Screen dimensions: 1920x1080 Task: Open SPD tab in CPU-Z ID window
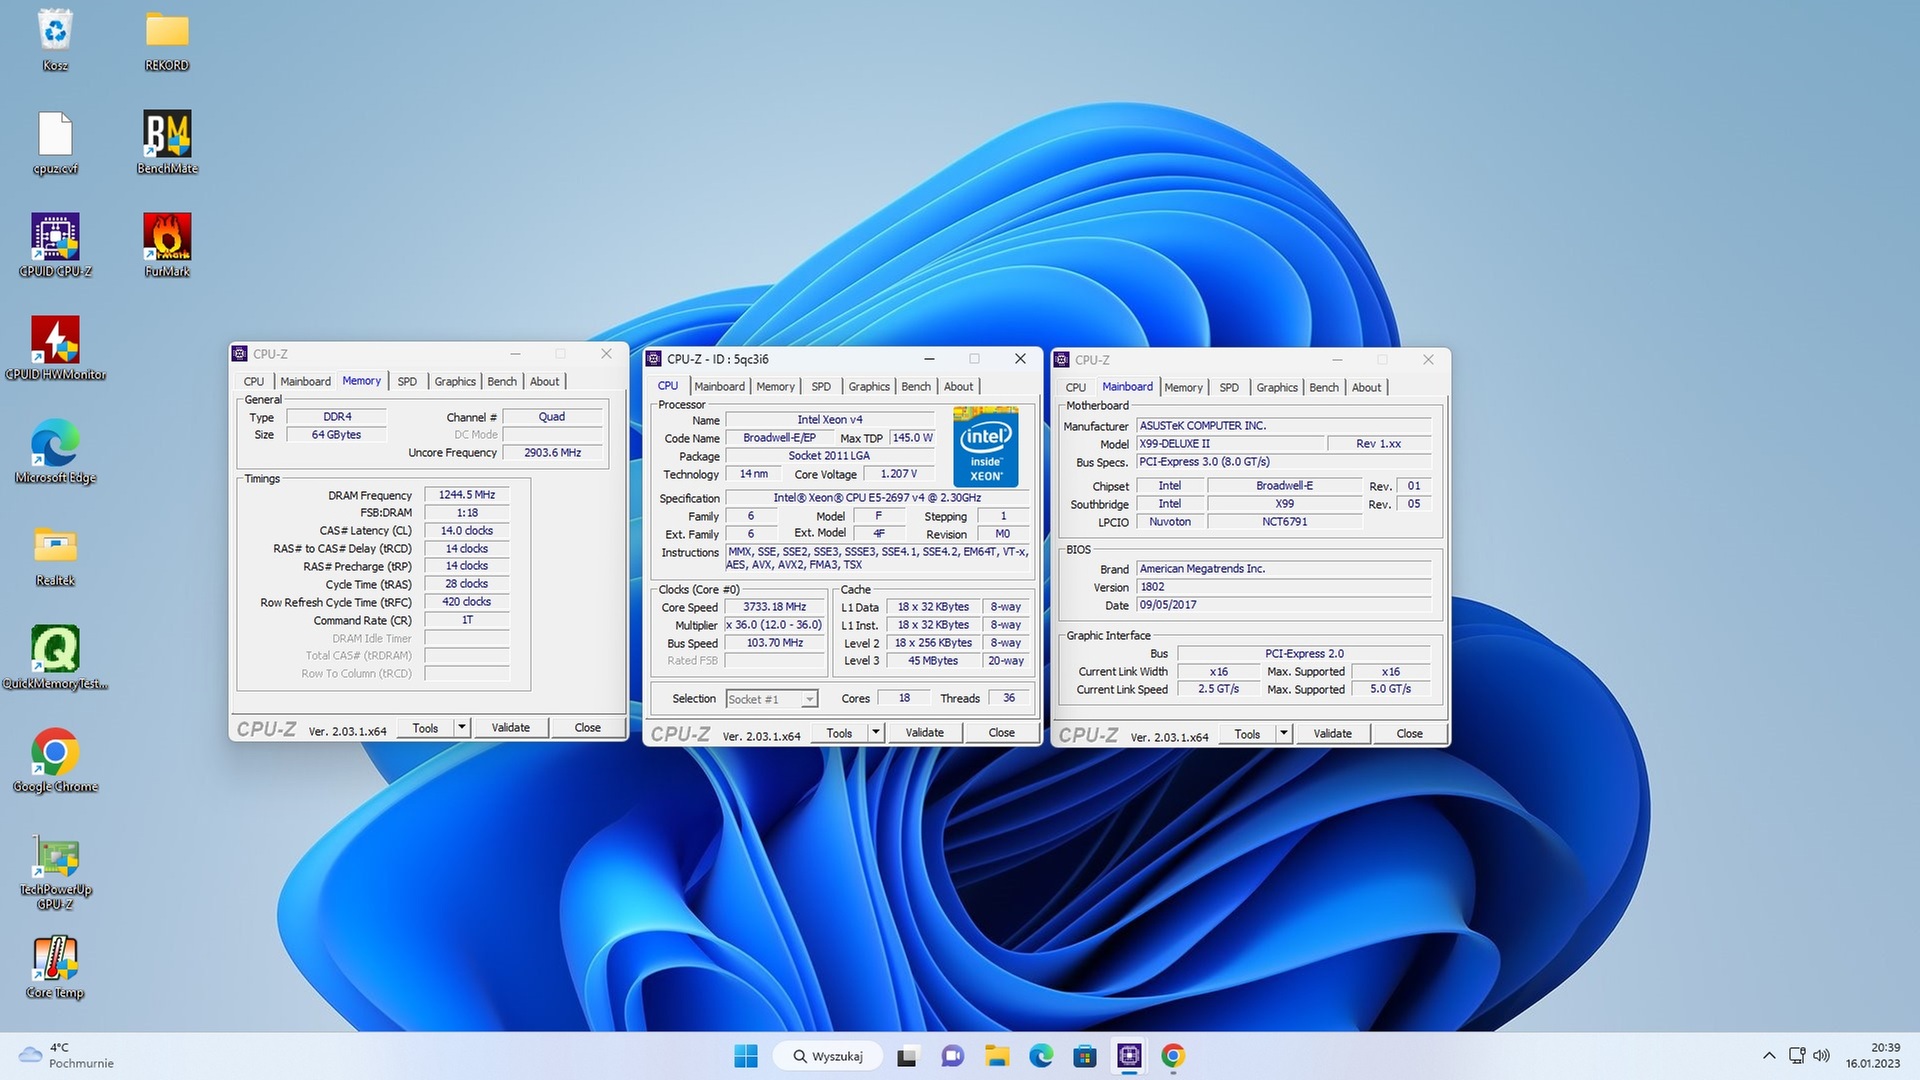821,386
